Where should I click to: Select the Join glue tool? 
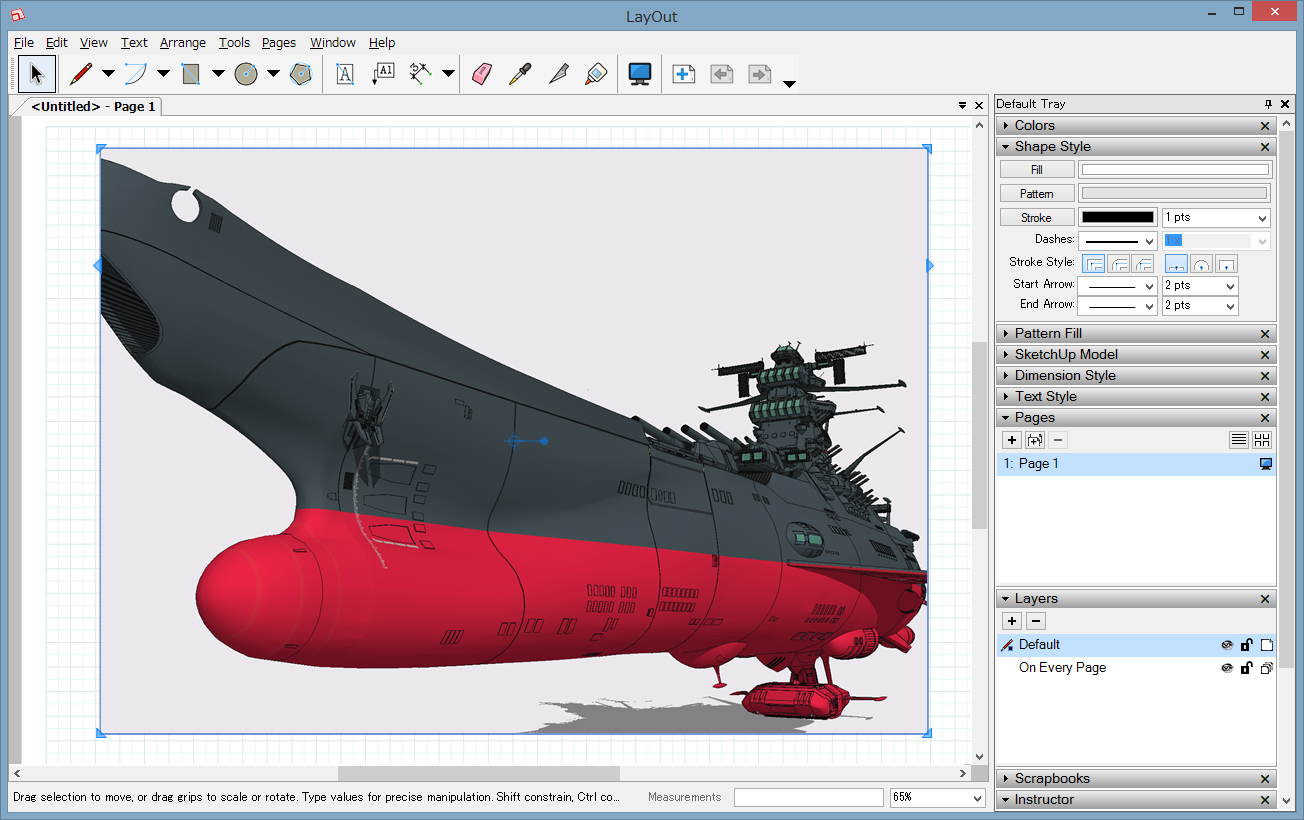pyautogui.click(x=596, y=74)
